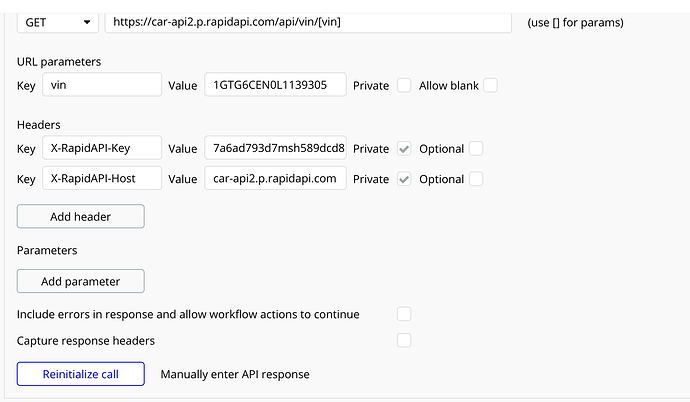Enable the Allow blank checkbox

coord(491,86)
